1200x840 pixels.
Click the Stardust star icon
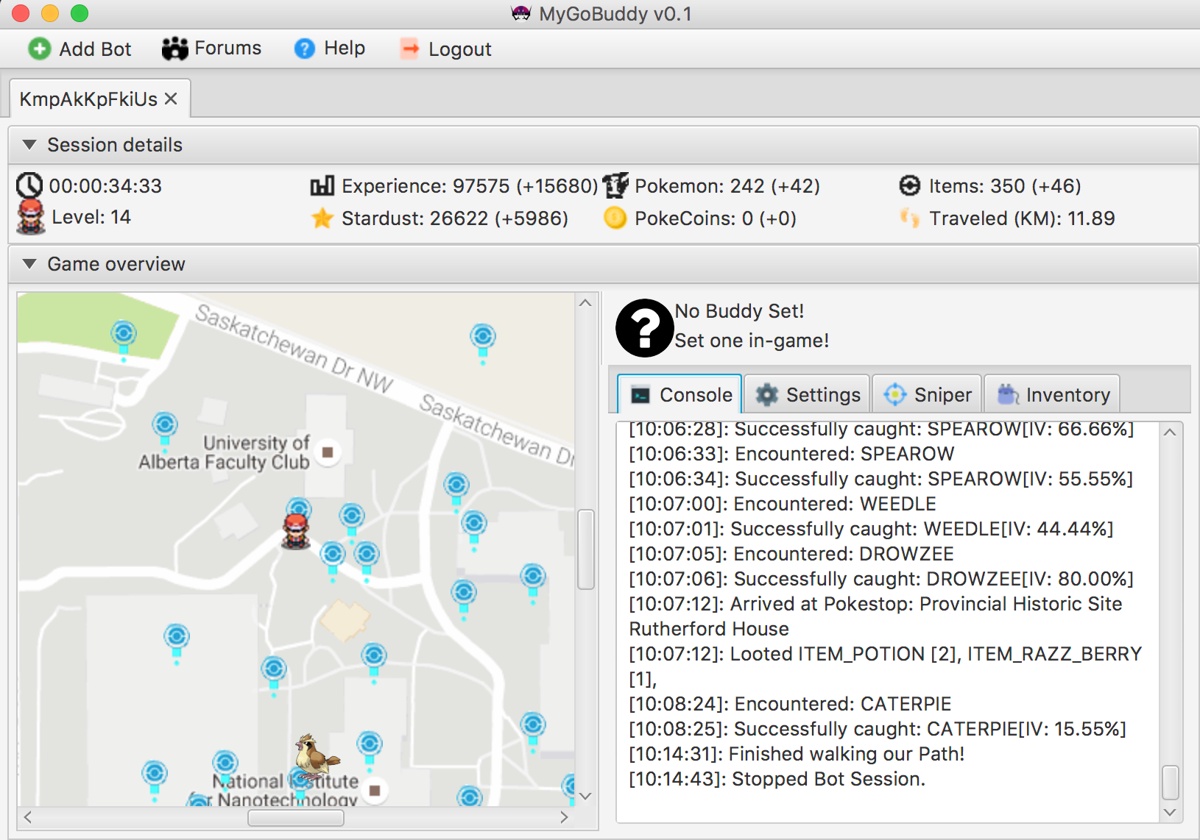pos(322,218)
